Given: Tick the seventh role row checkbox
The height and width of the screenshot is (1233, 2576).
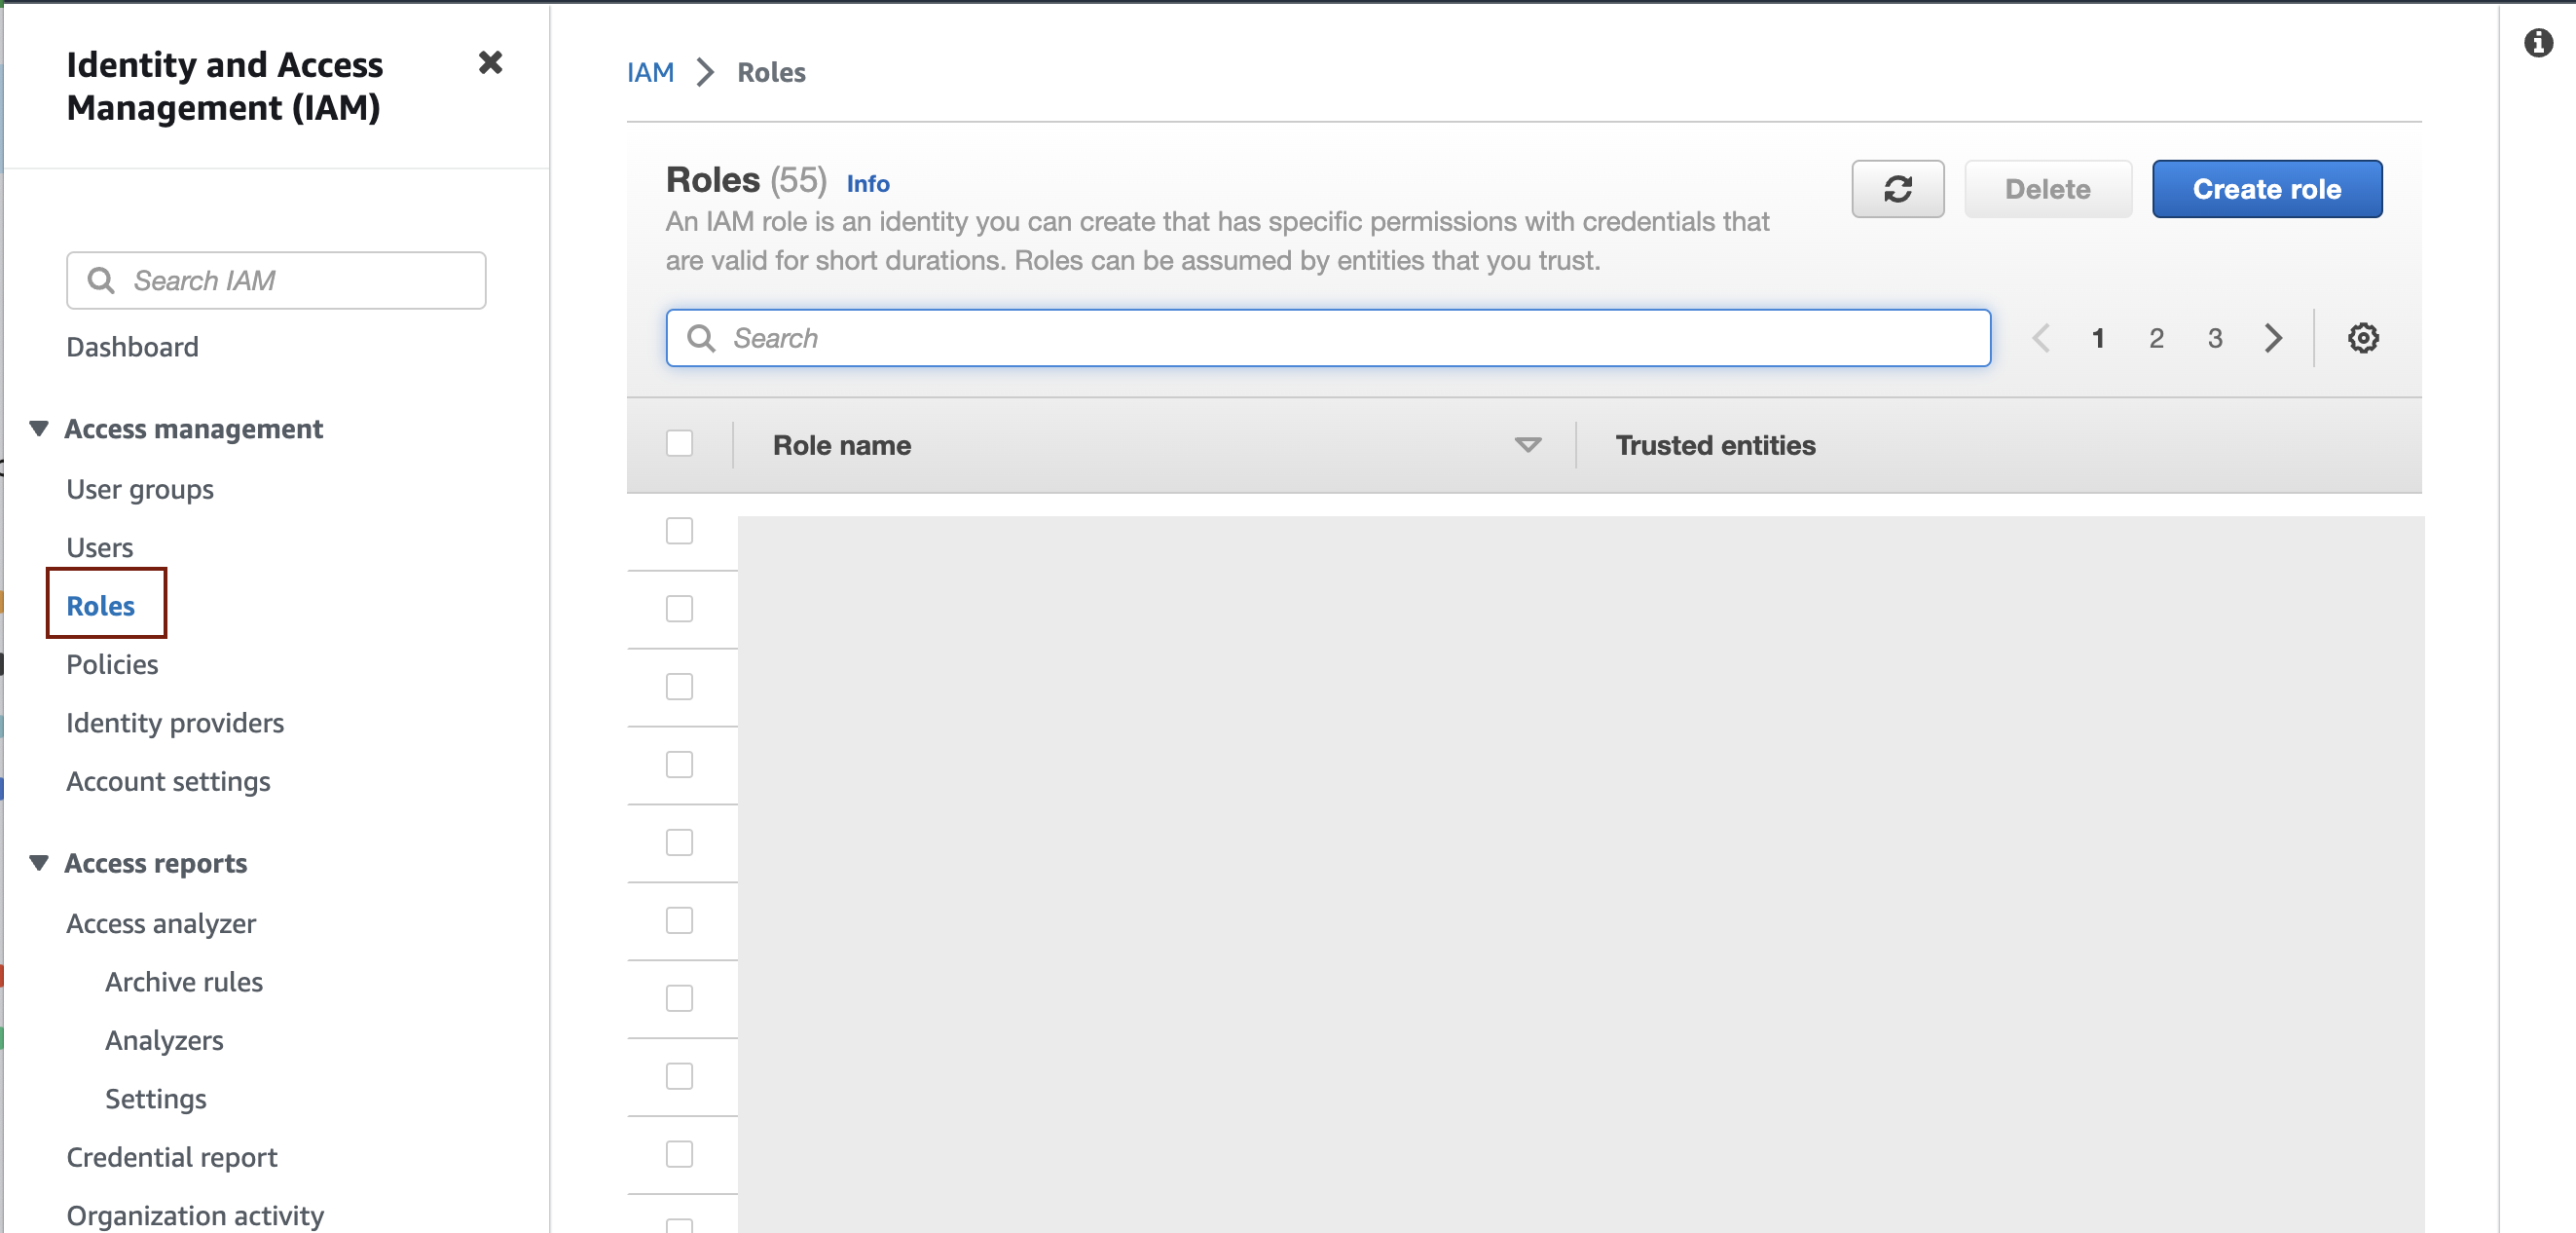Looking at the screenshot, I should tap(679, 999).
